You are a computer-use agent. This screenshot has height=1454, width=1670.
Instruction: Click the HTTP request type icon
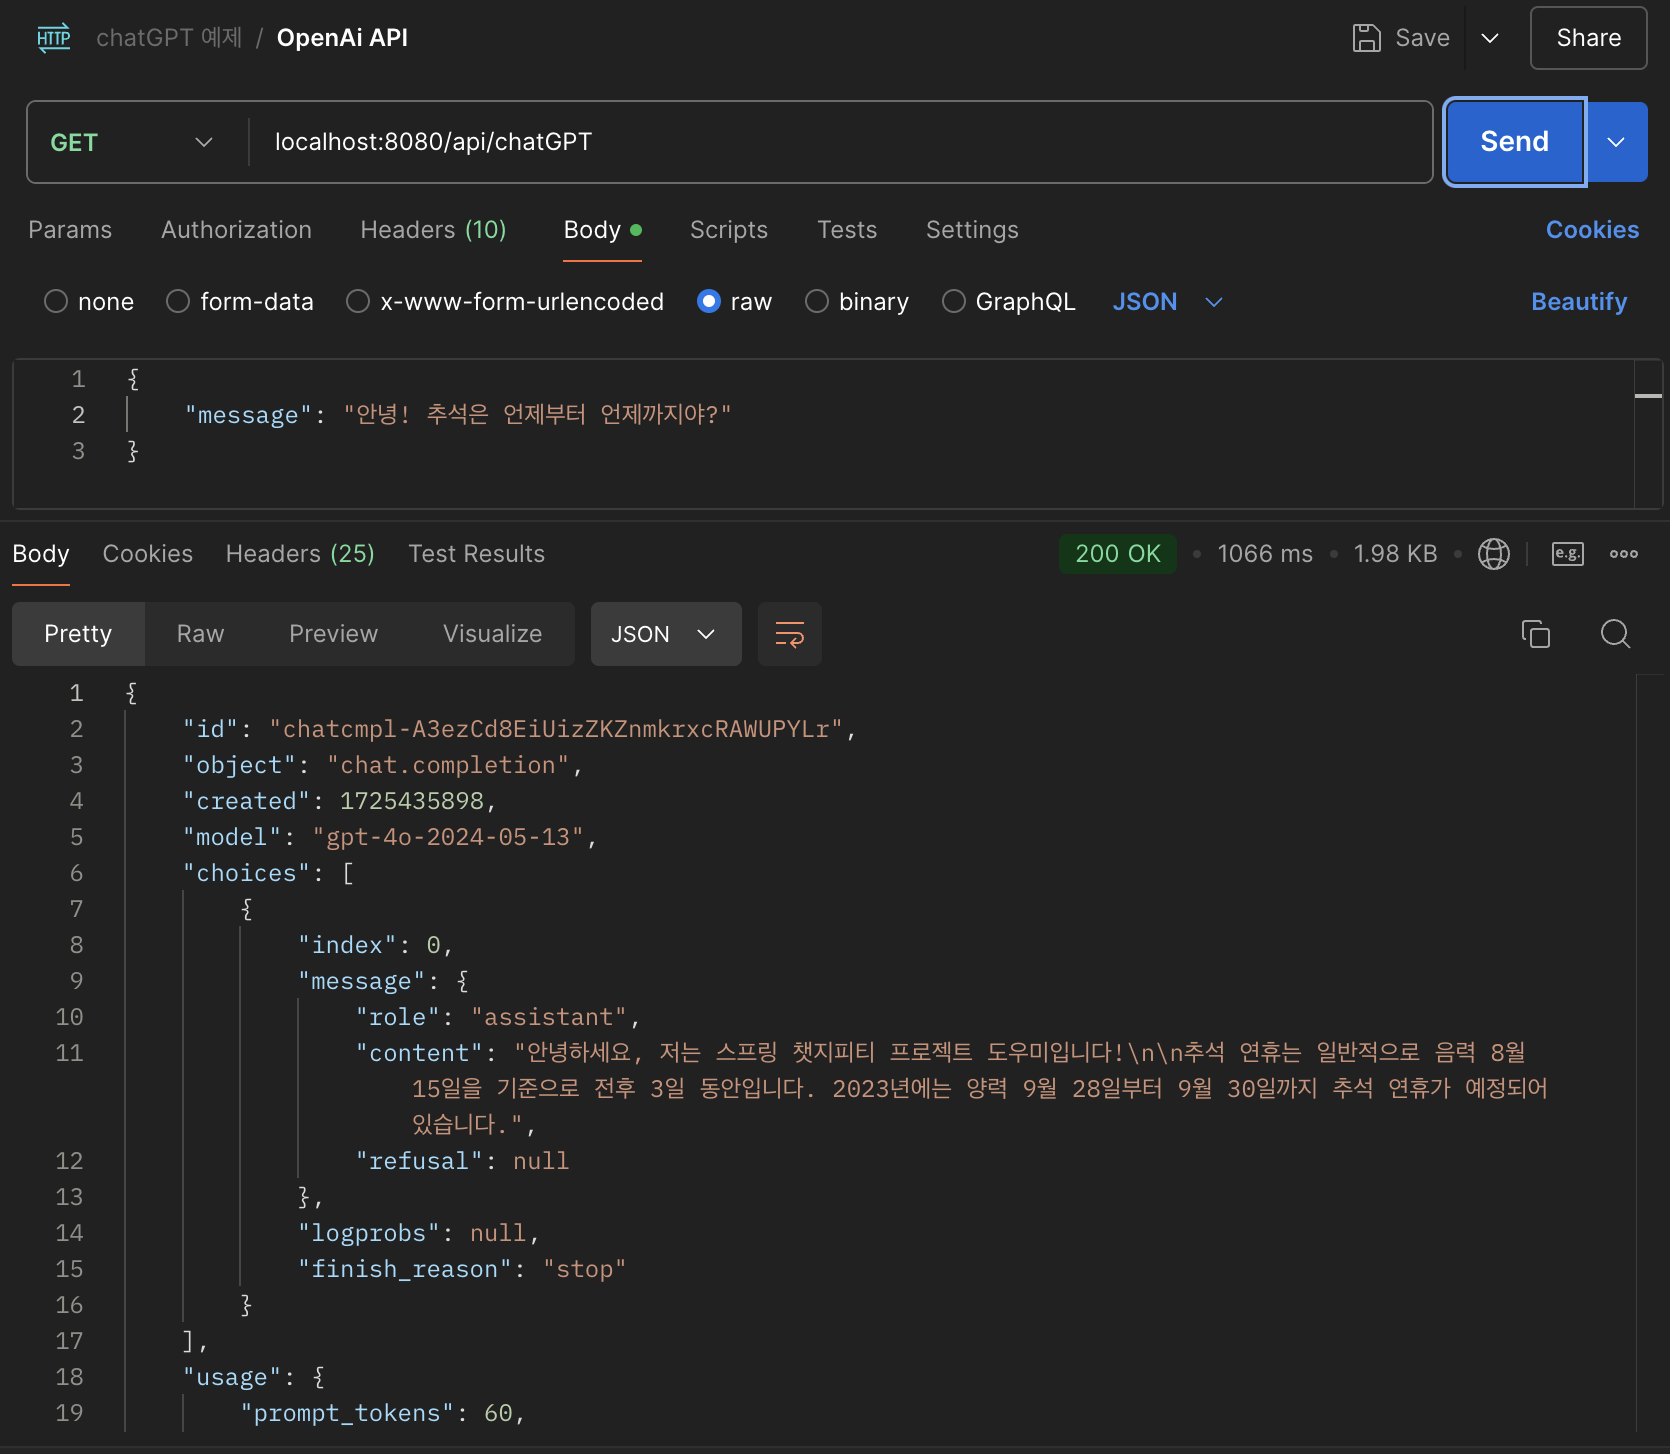click(54, 38)
